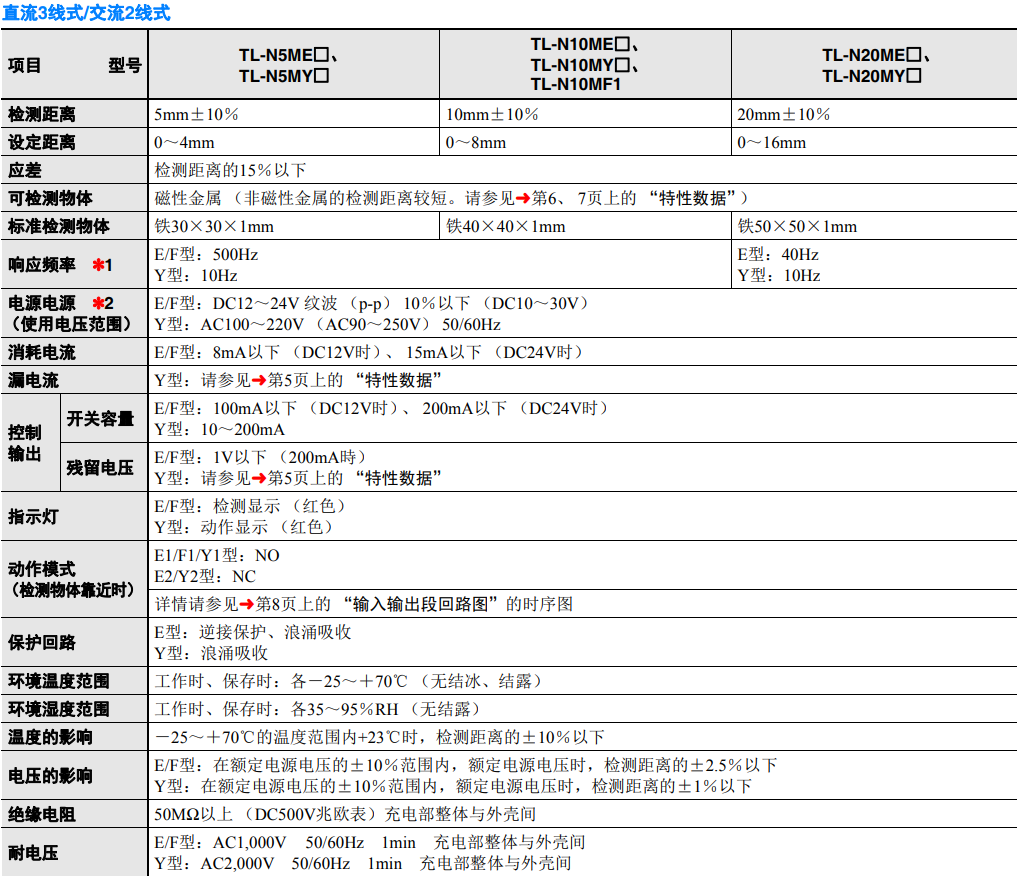1017x876 pixels.
Task: Click the text E/F型: AC1,000V
Action: coord(221,843)
